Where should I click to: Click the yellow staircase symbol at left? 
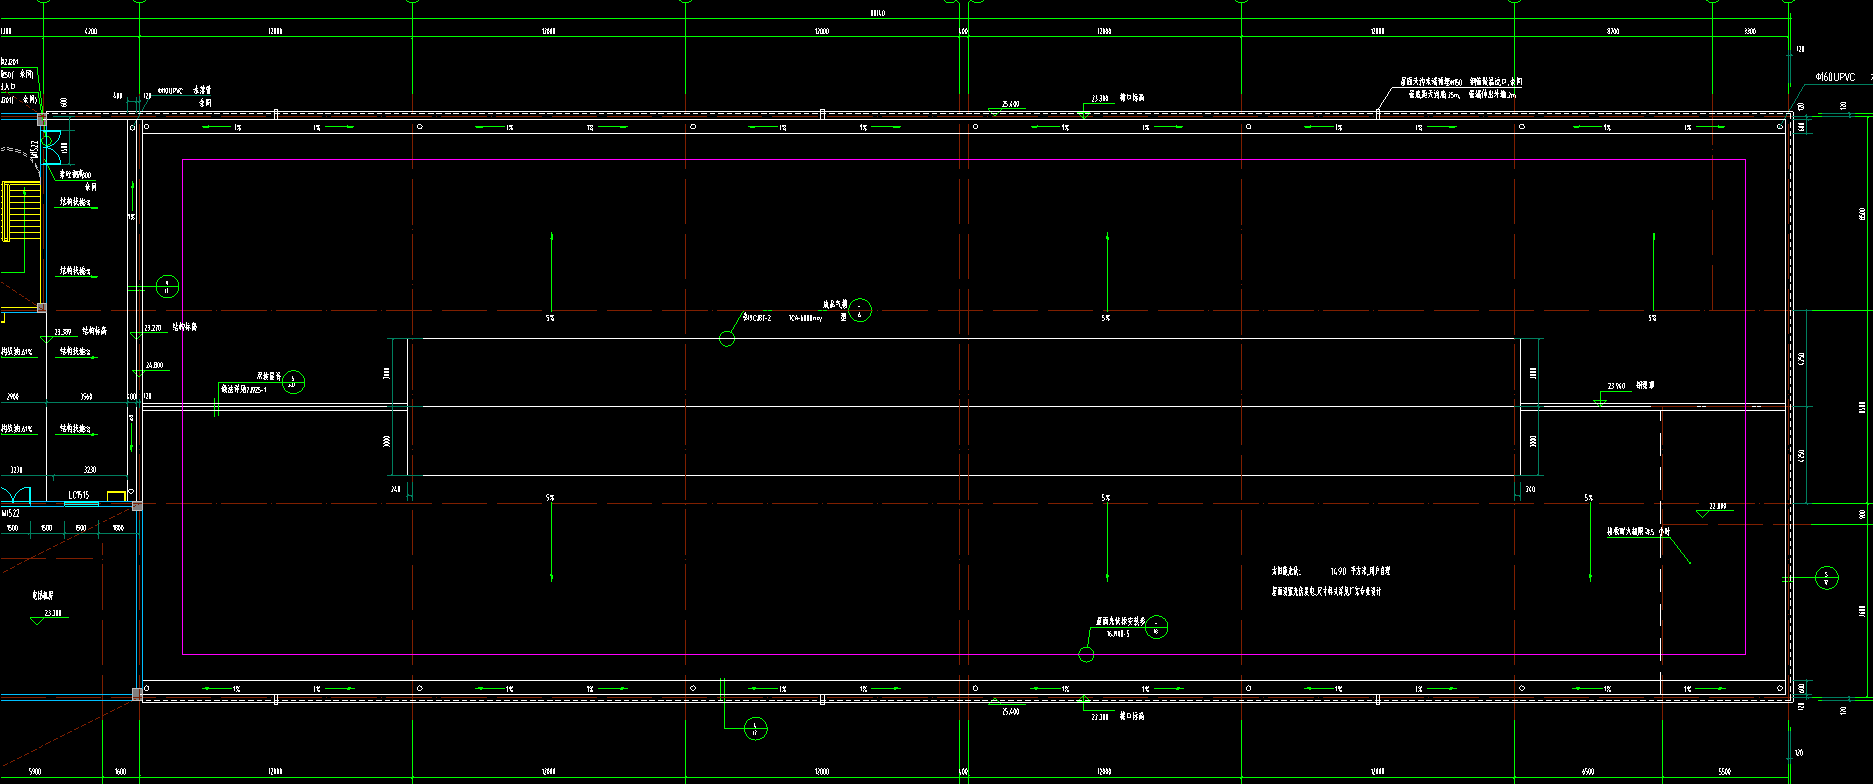(20, 211)
